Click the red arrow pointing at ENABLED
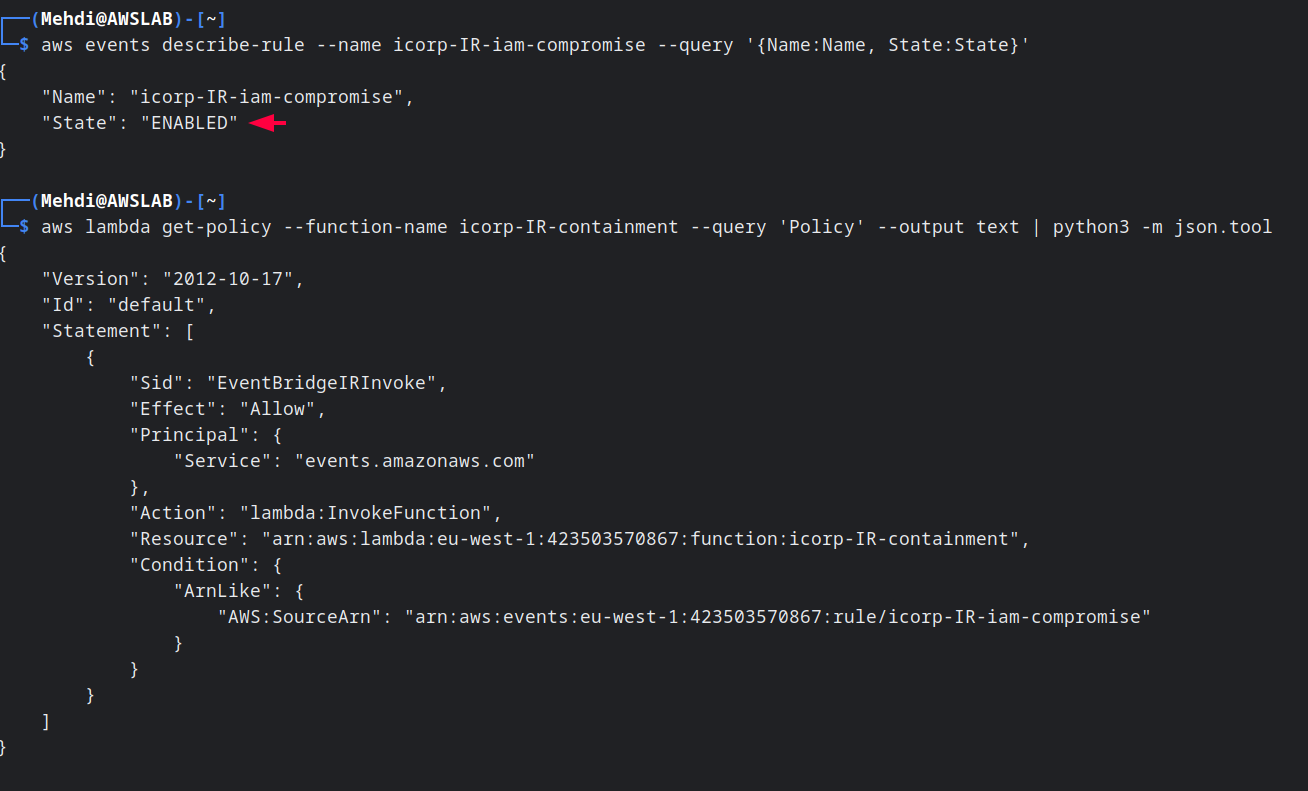1308x791 pixels. tap(268, 123)
